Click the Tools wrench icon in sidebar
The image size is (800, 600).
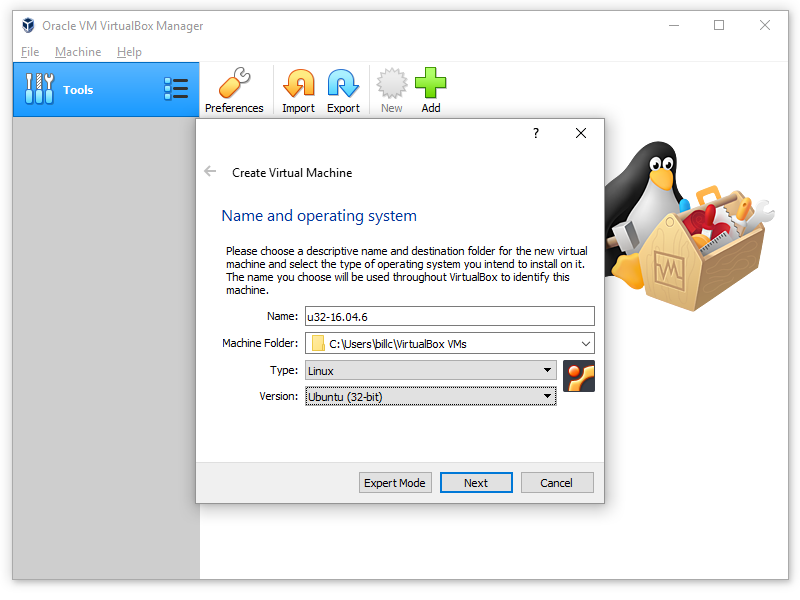[39, 89]
